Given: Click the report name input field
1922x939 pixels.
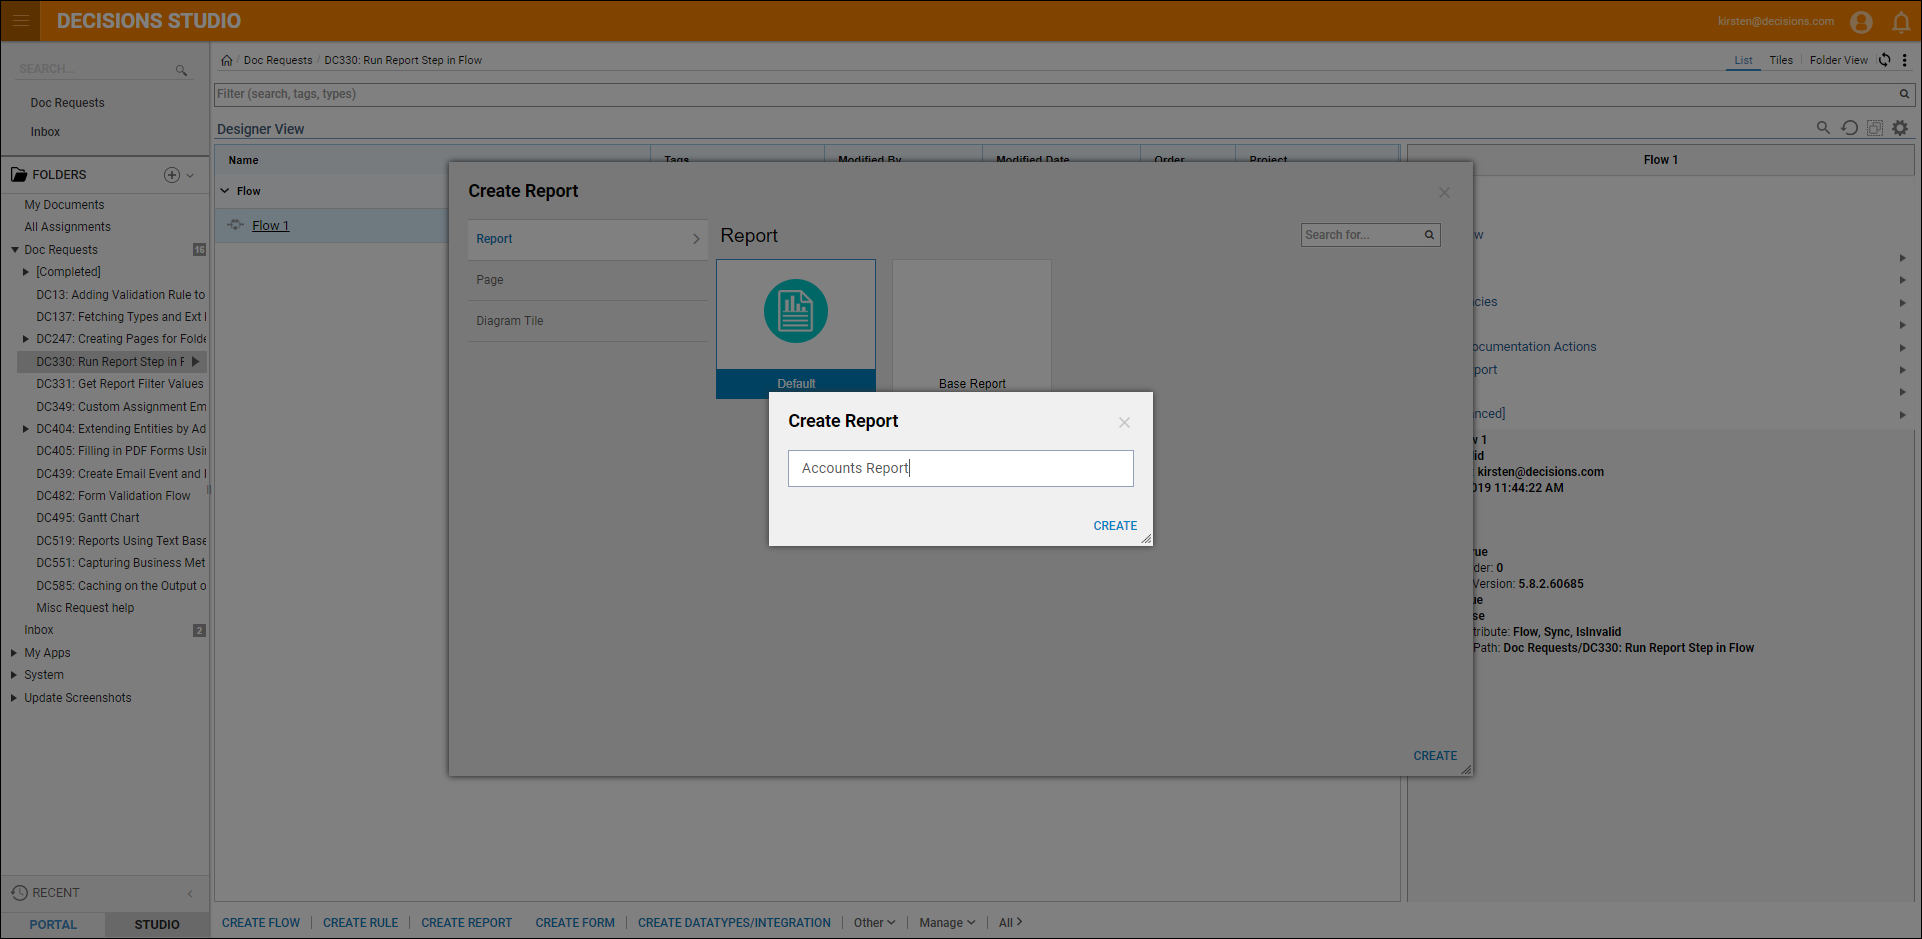Looking at the screenshot, I should (x=961, y=468).
